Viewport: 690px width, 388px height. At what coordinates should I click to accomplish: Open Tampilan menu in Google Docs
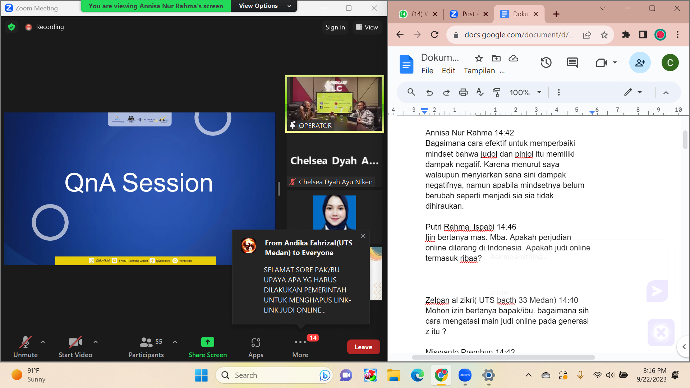pyautogui.click(x=479, y=70)
